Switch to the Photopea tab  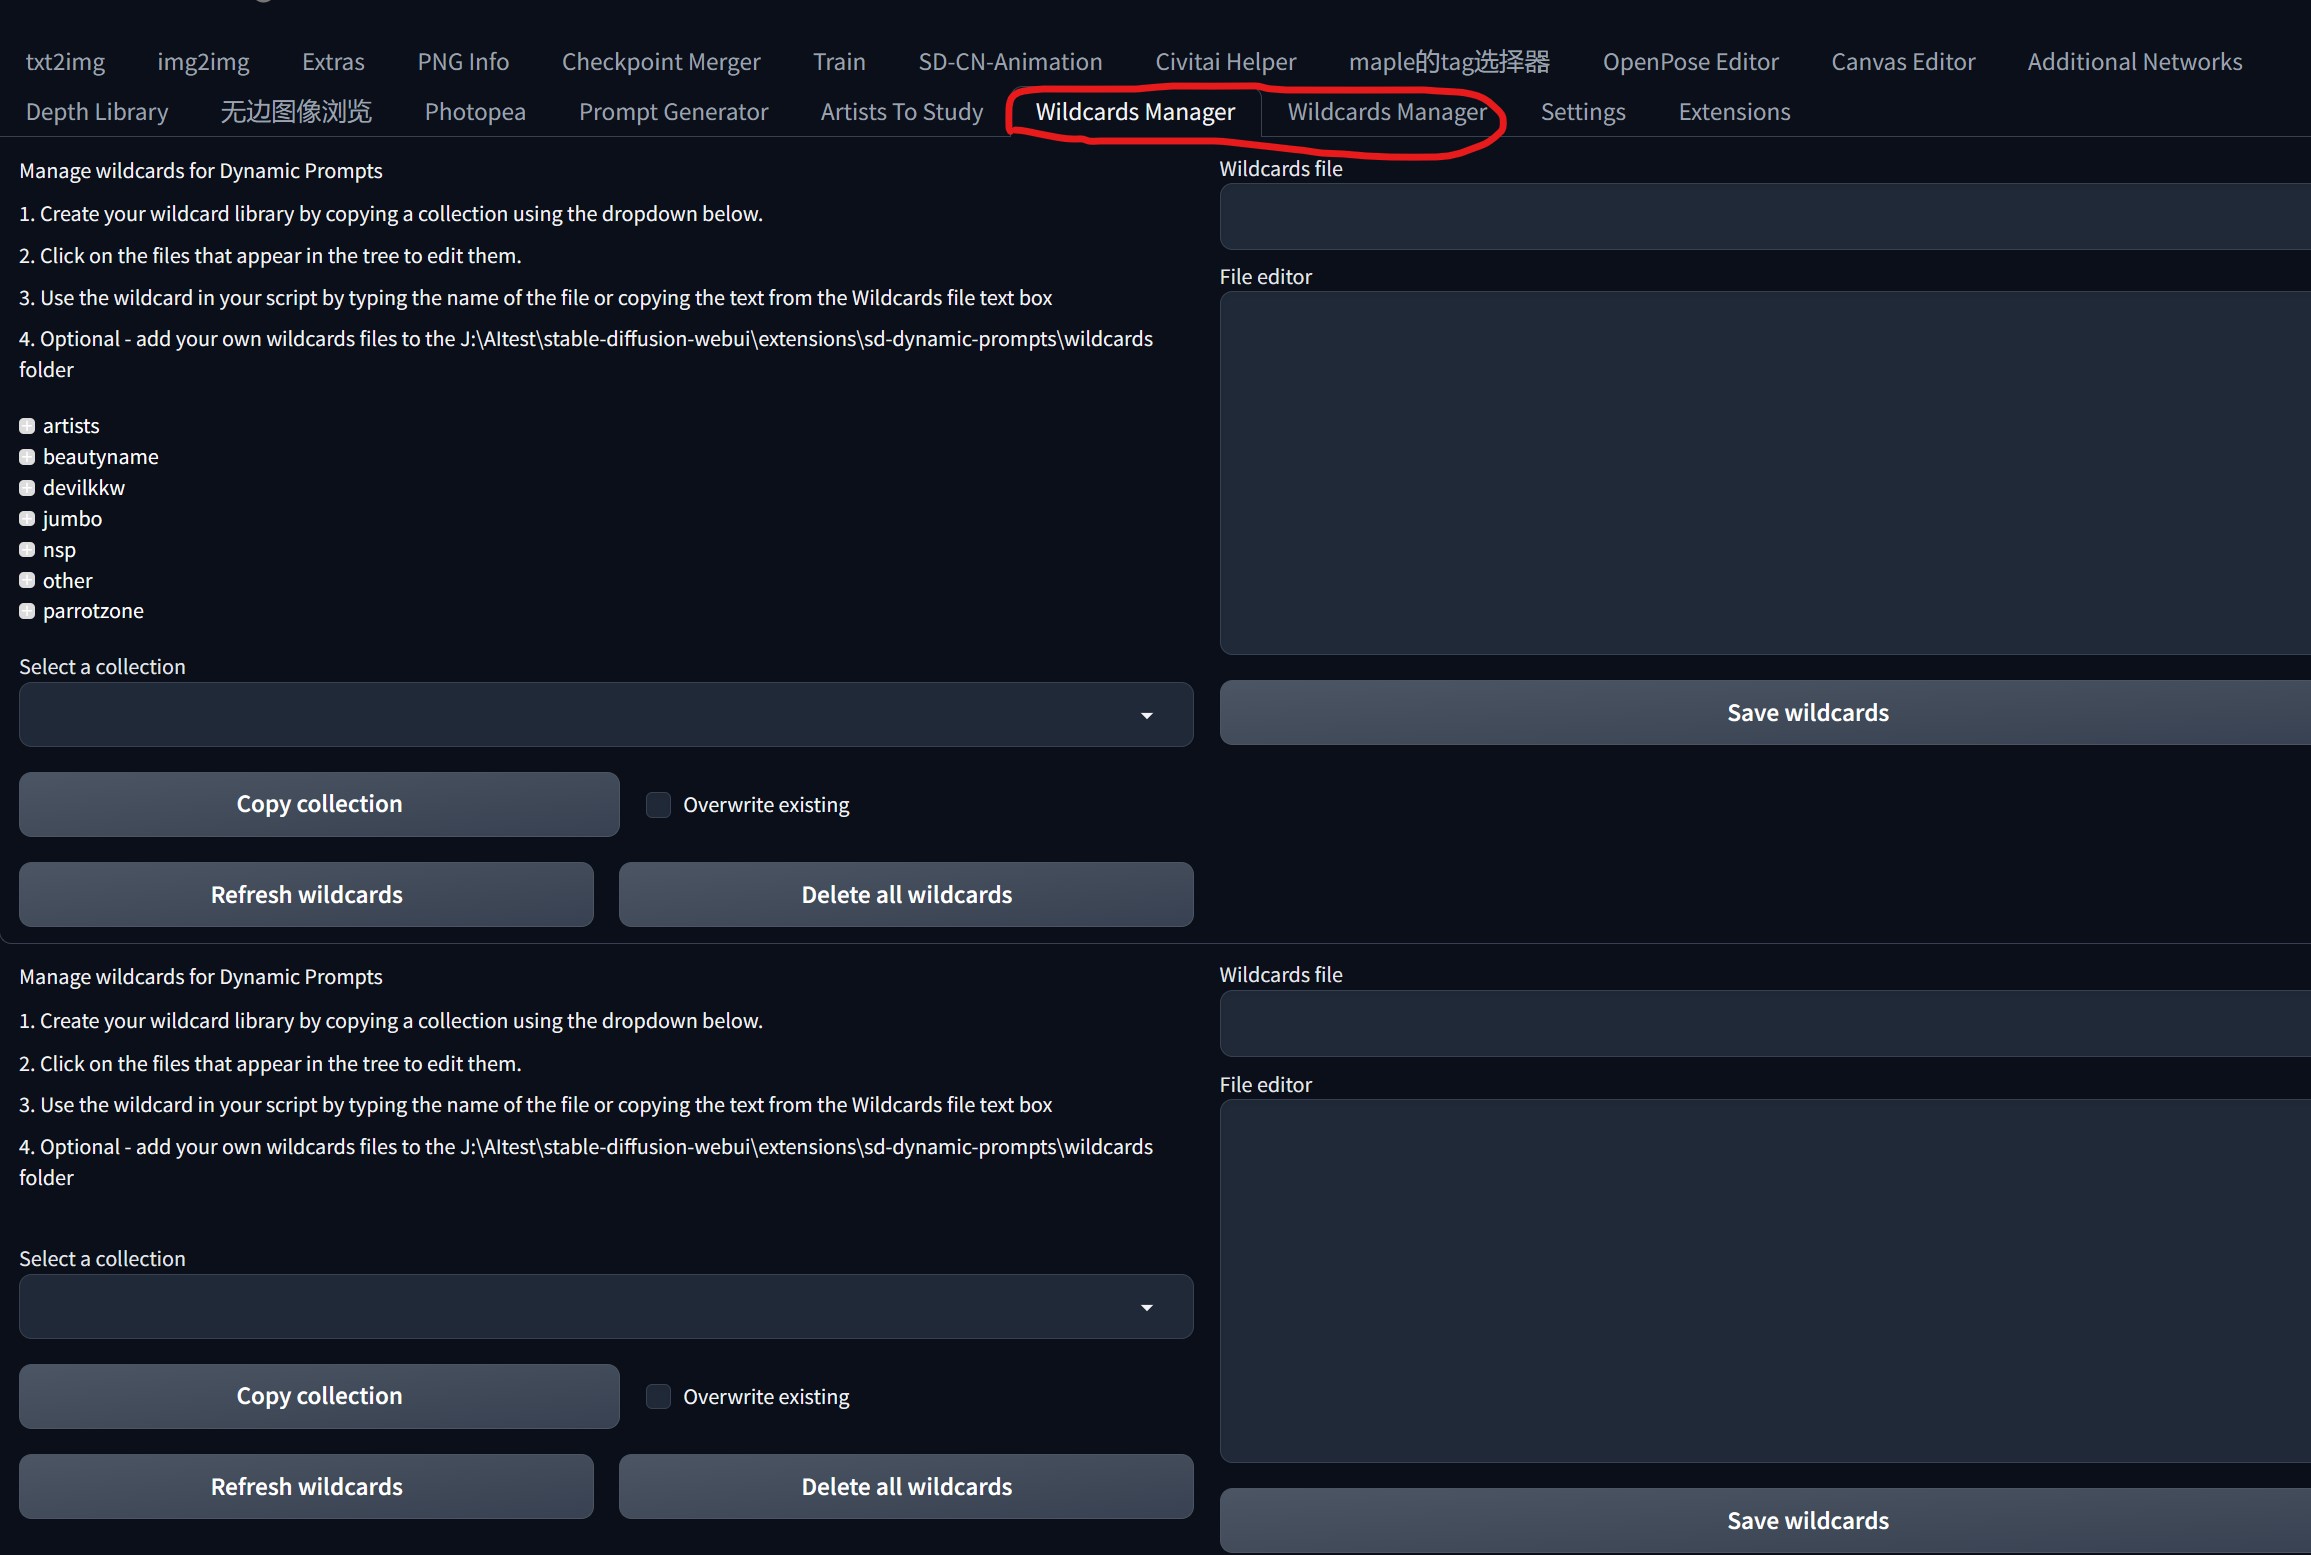(474, 111)
